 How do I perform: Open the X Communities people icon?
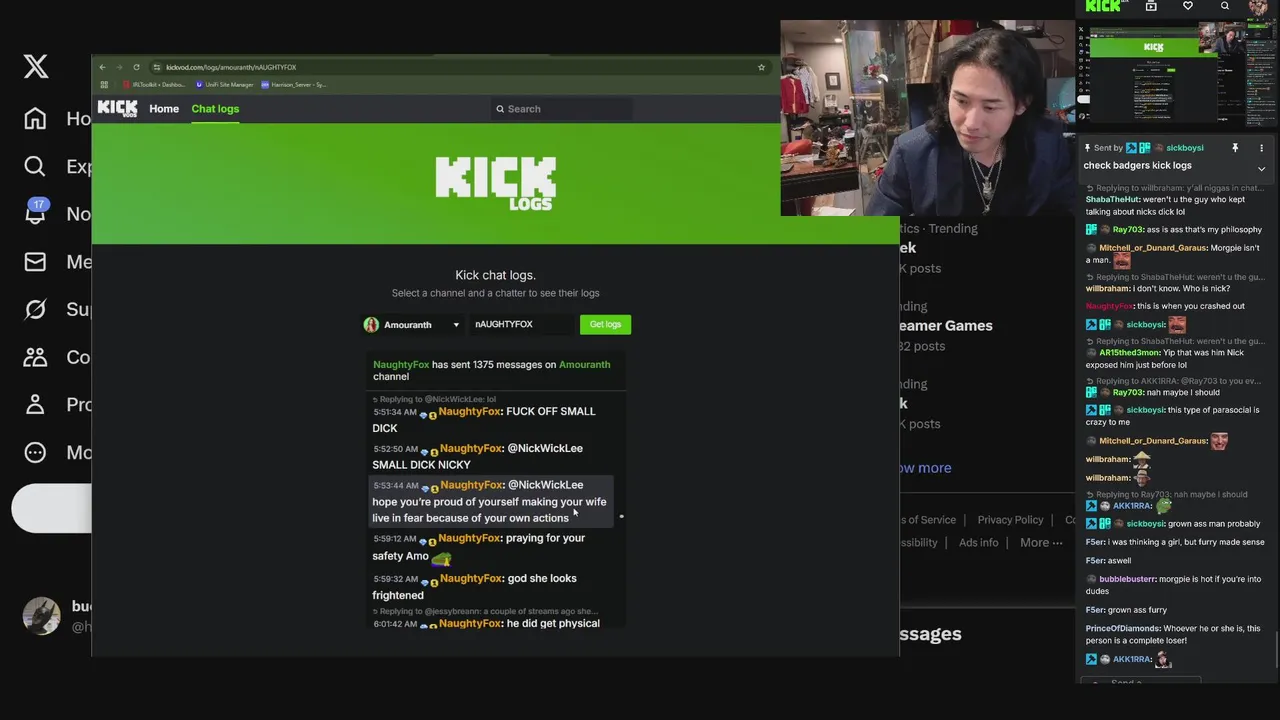[35, 357]
